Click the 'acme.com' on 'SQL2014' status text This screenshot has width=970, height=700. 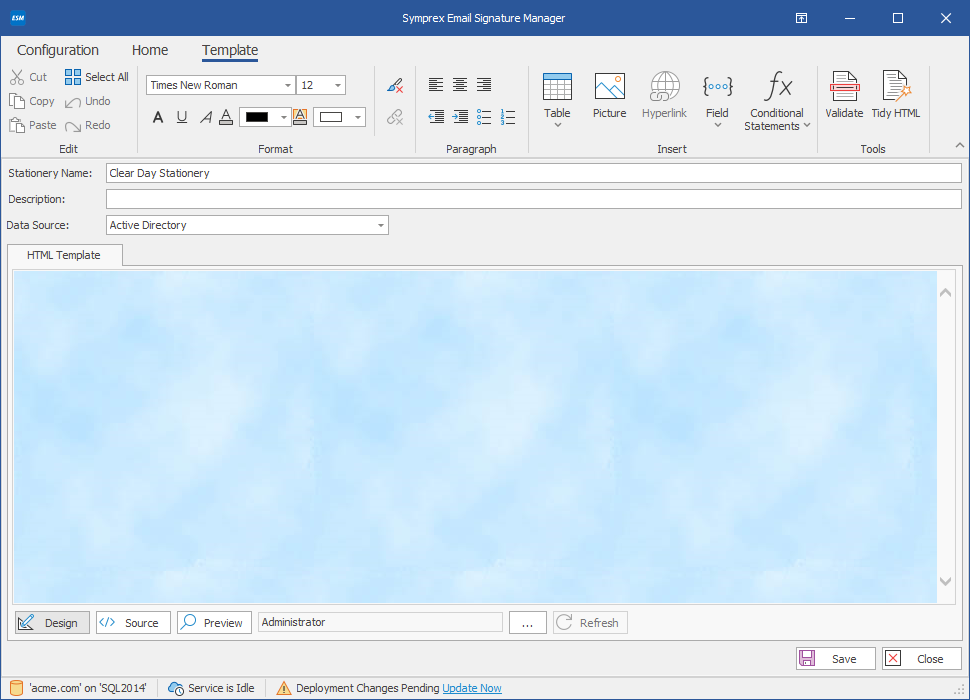tap(88, 688)
